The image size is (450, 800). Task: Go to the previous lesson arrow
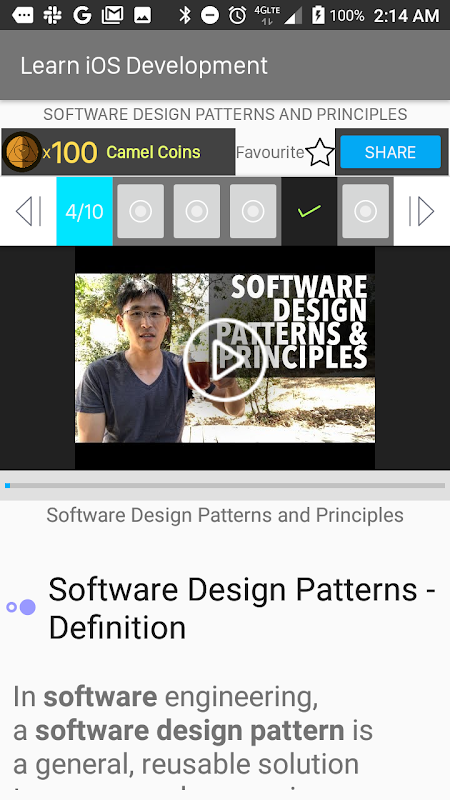coord(29,211)
